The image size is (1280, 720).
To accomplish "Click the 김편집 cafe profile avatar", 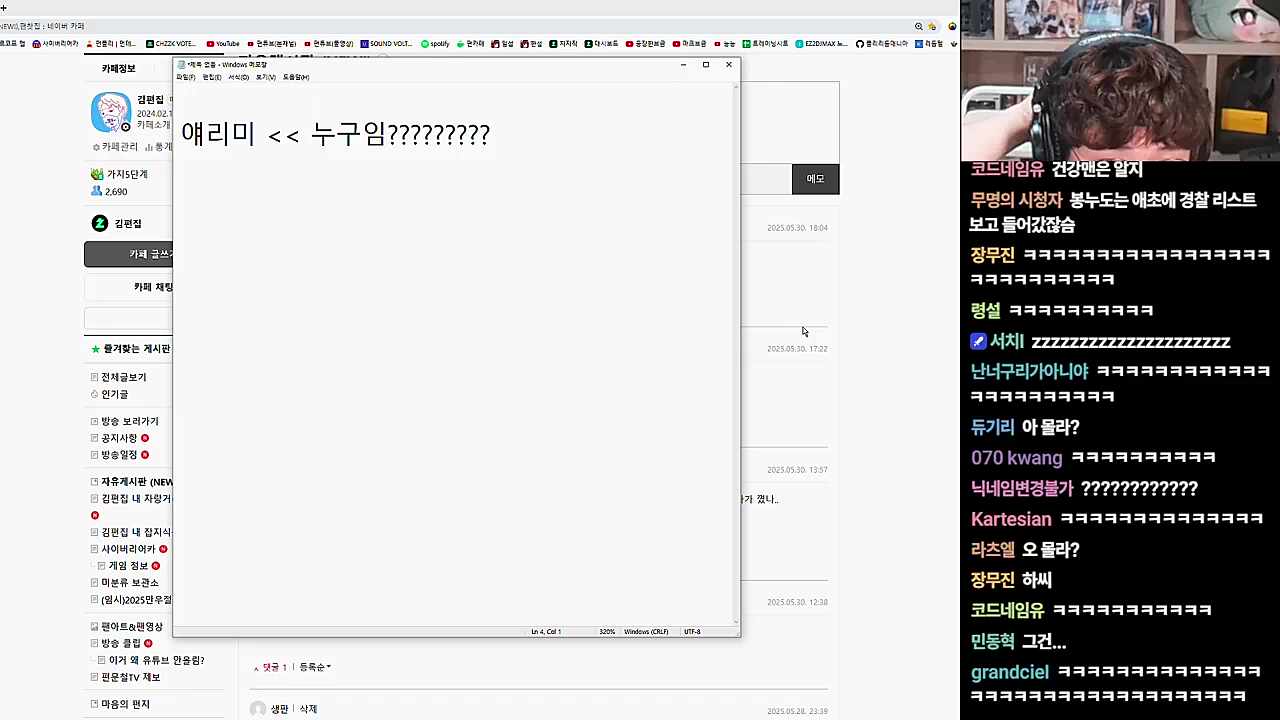I will point(111,112).
